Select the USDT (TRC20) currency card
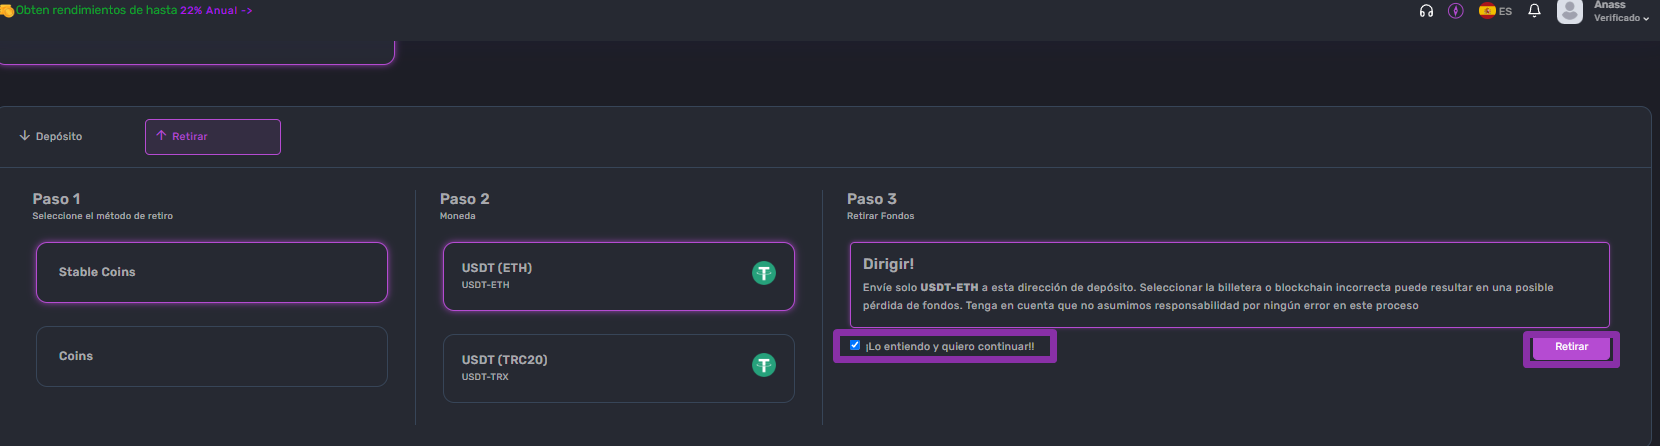 coord(619,368)
